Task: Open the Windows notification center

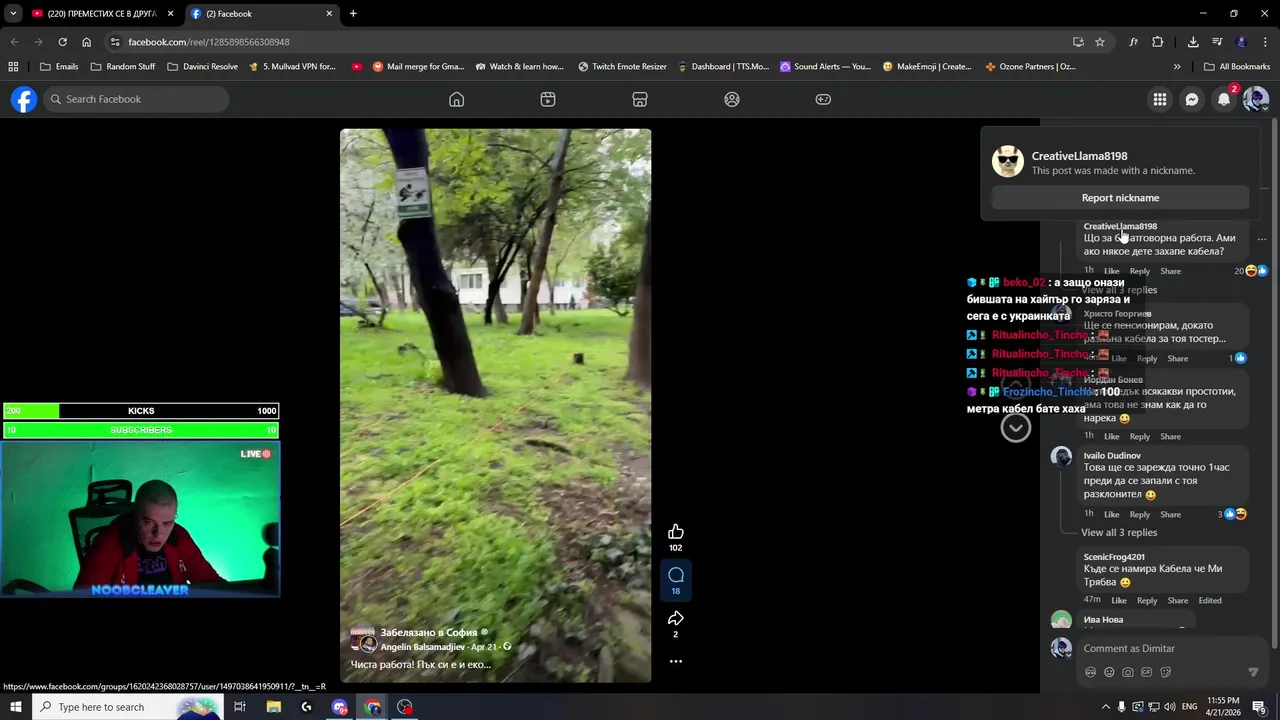Action: coord(1260,707)
